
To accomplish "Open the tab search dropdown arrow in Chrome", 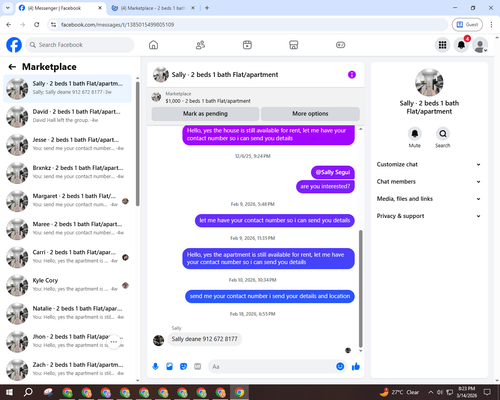I will (x=8, y=8).
